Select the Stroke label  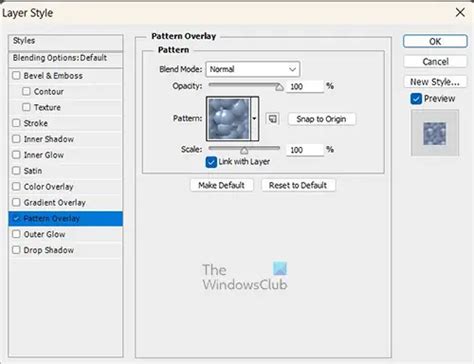(x=36, y=123)
